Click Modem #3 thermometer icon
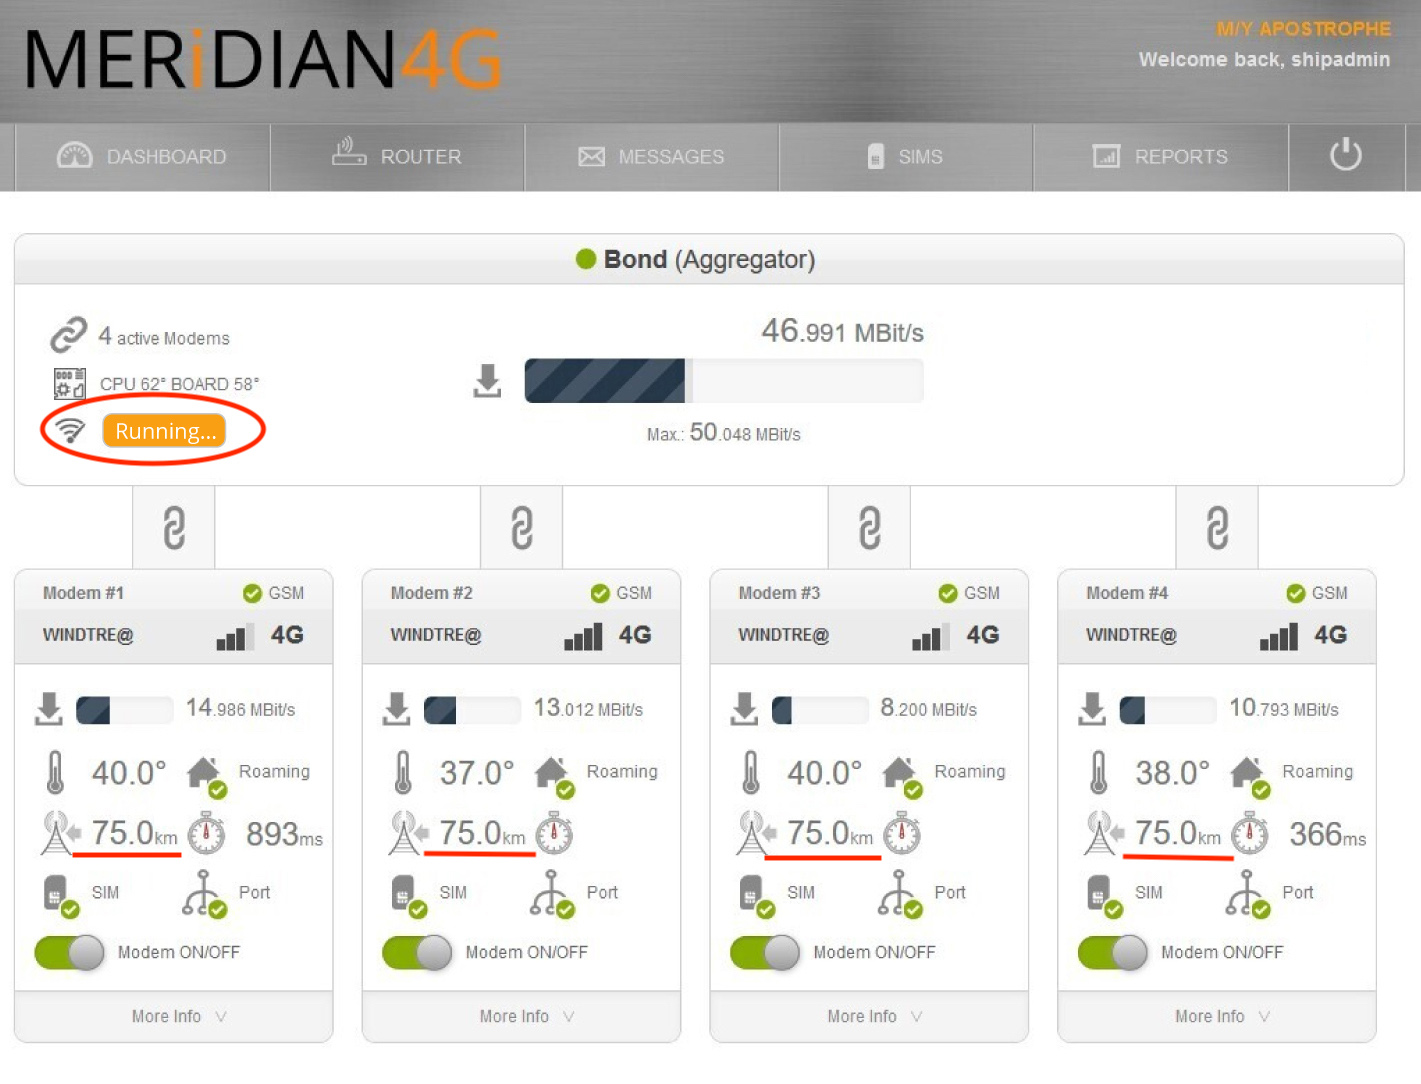The height and width of the screenshot is (1084, 1421). 751,772
